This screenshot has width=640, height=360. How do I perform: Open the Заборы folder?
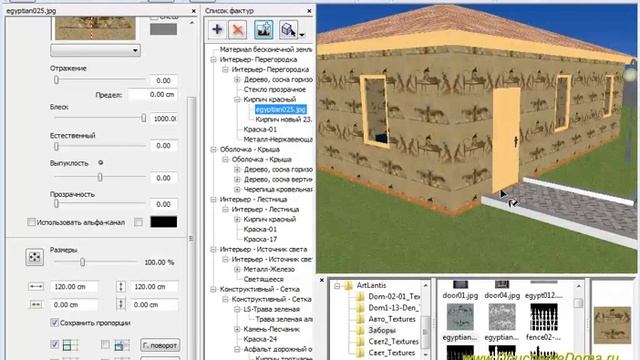pyautogui.click(x=382, y=330)
